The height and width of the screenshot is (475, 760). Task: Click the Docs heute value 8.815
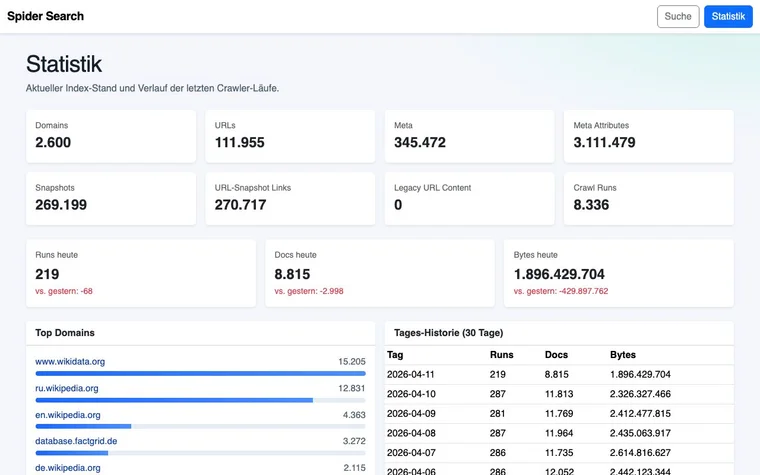tap(292, 274)
